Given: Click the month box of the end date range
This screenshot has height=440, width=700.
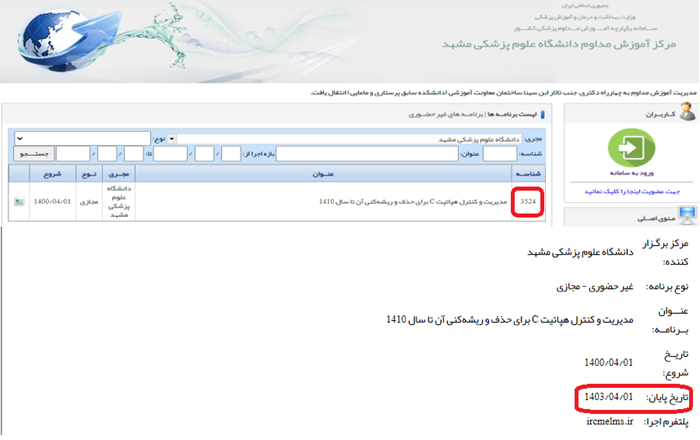Looking at the screenshot, I should 107,154.
